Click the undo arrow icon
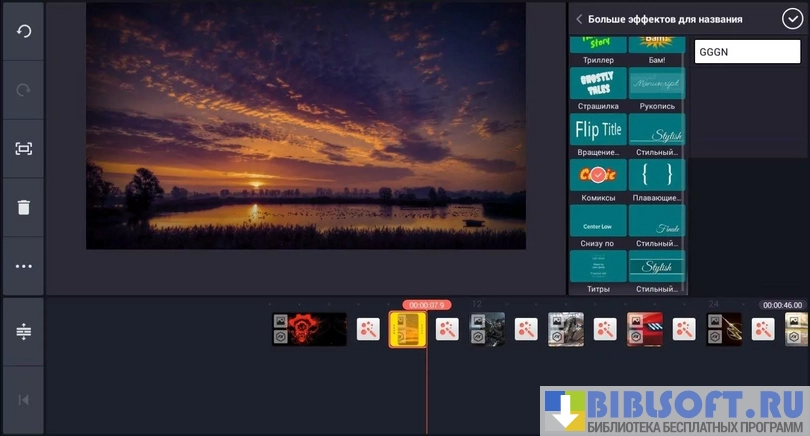 click(23, 31)
